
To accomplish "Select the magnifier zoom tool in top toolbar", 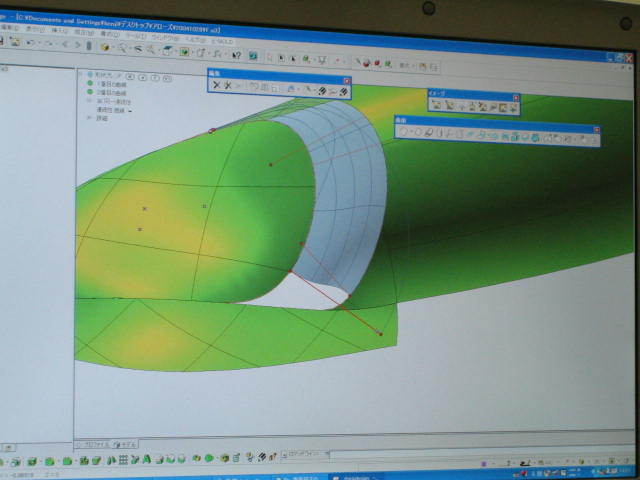I will click(122, 48).
